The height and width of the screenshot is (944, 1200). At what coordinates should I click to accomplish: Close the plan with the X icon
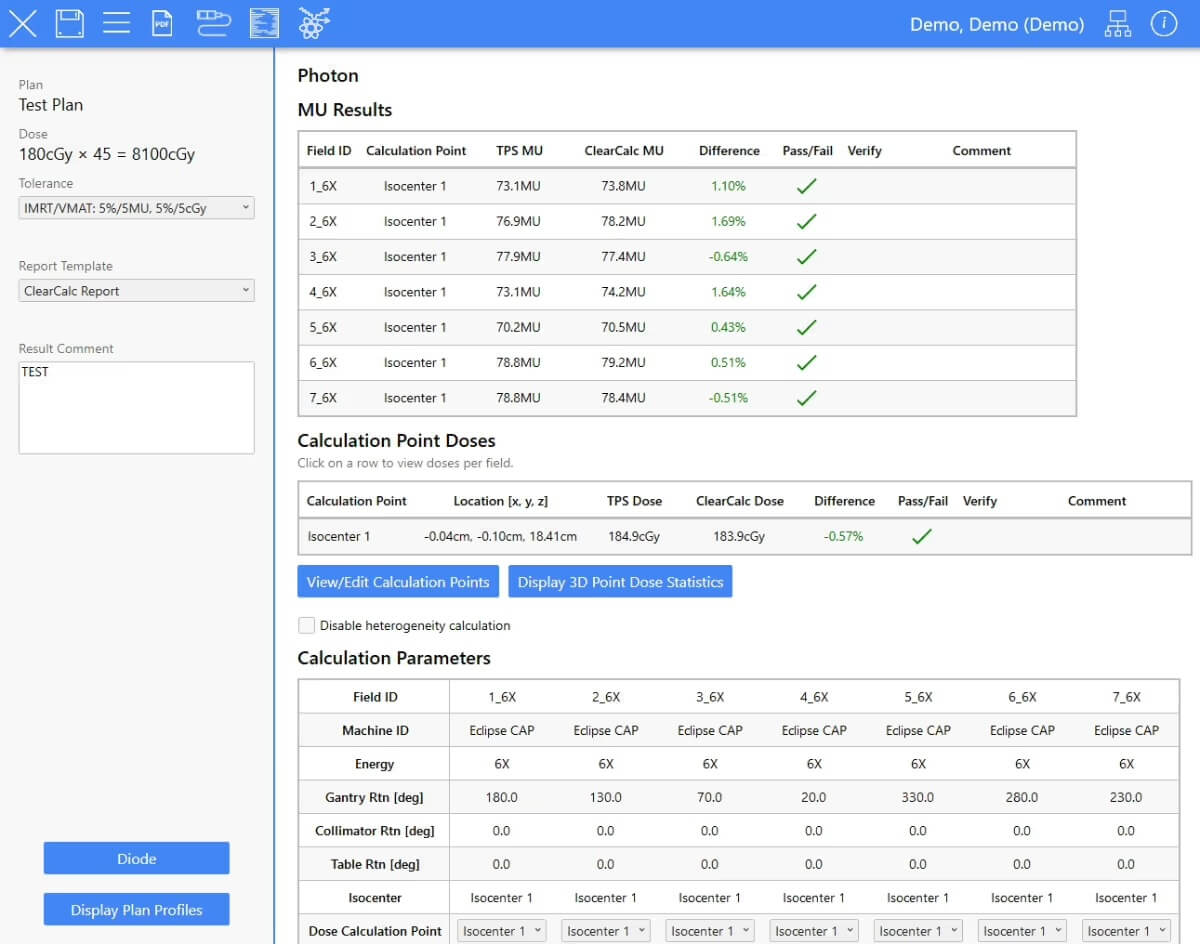22,23
